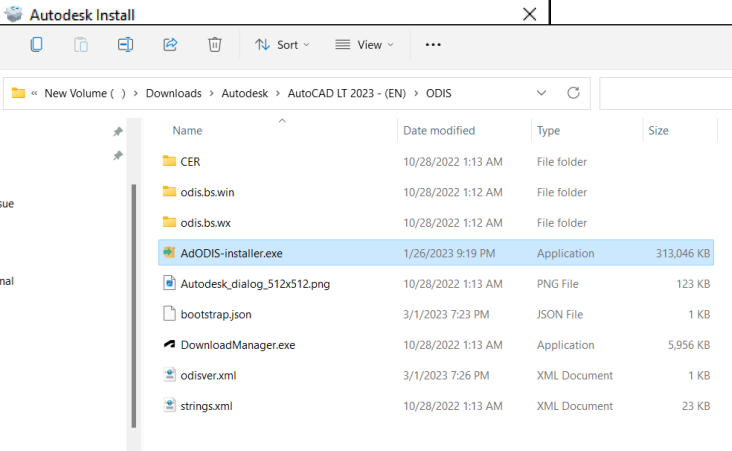The width and height of the screenshot is (732, 451).
Task: Expand chevron after Autodesk breadcrumb
Action: (278, 93)
